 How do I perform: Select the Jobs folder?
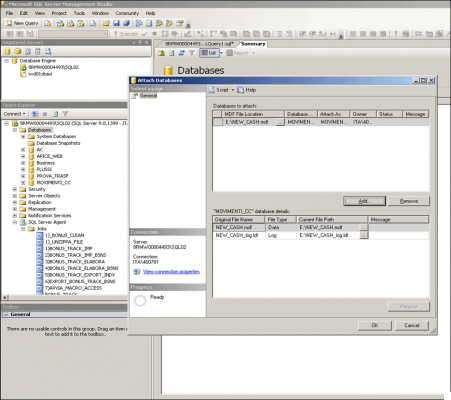coord(42,229)
